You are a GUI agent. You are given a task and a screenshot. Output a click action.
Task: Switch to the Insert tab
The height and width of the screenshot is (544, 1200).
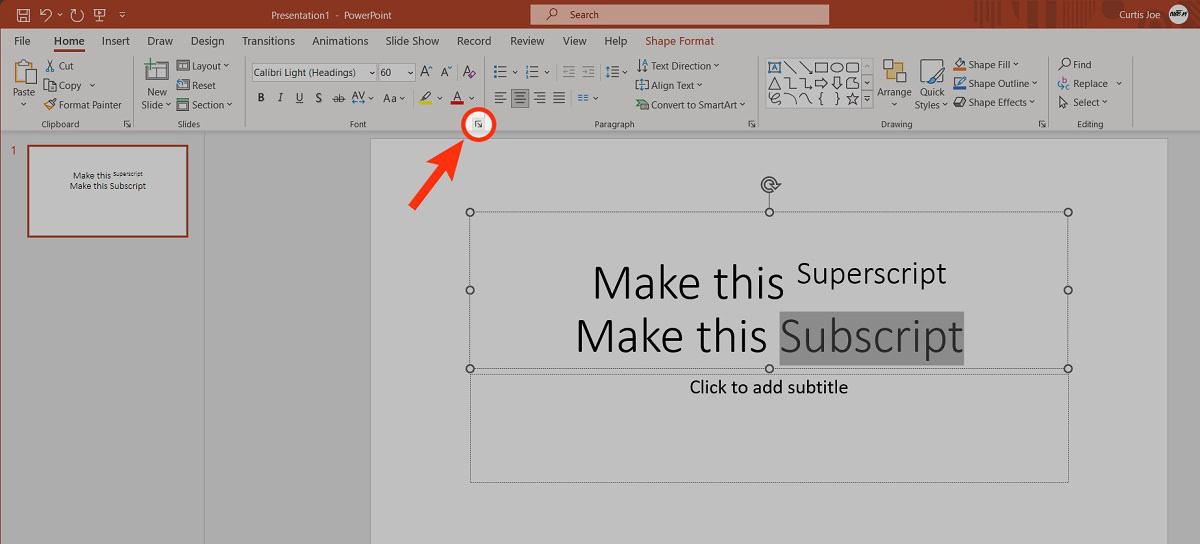pyautogui.click(x=115, y=41)
